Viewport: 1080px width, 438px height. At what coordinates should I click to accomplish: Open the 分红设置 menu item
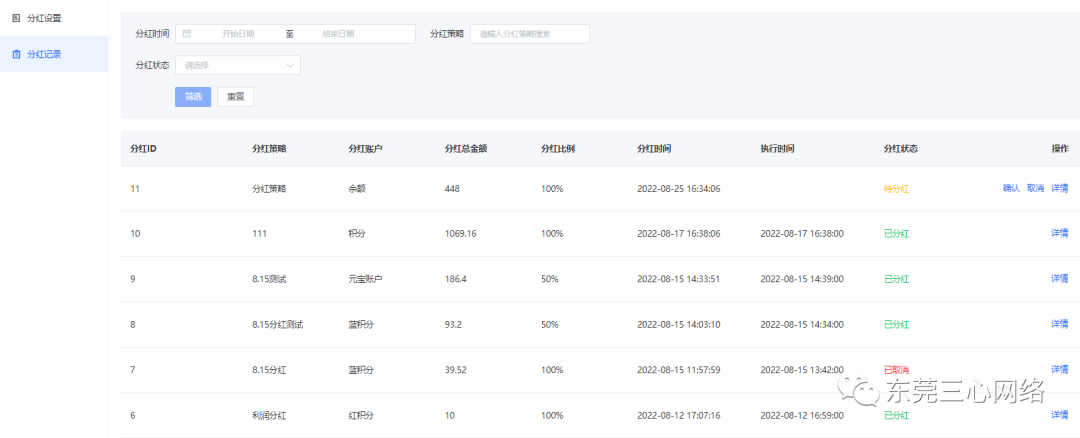44,17
